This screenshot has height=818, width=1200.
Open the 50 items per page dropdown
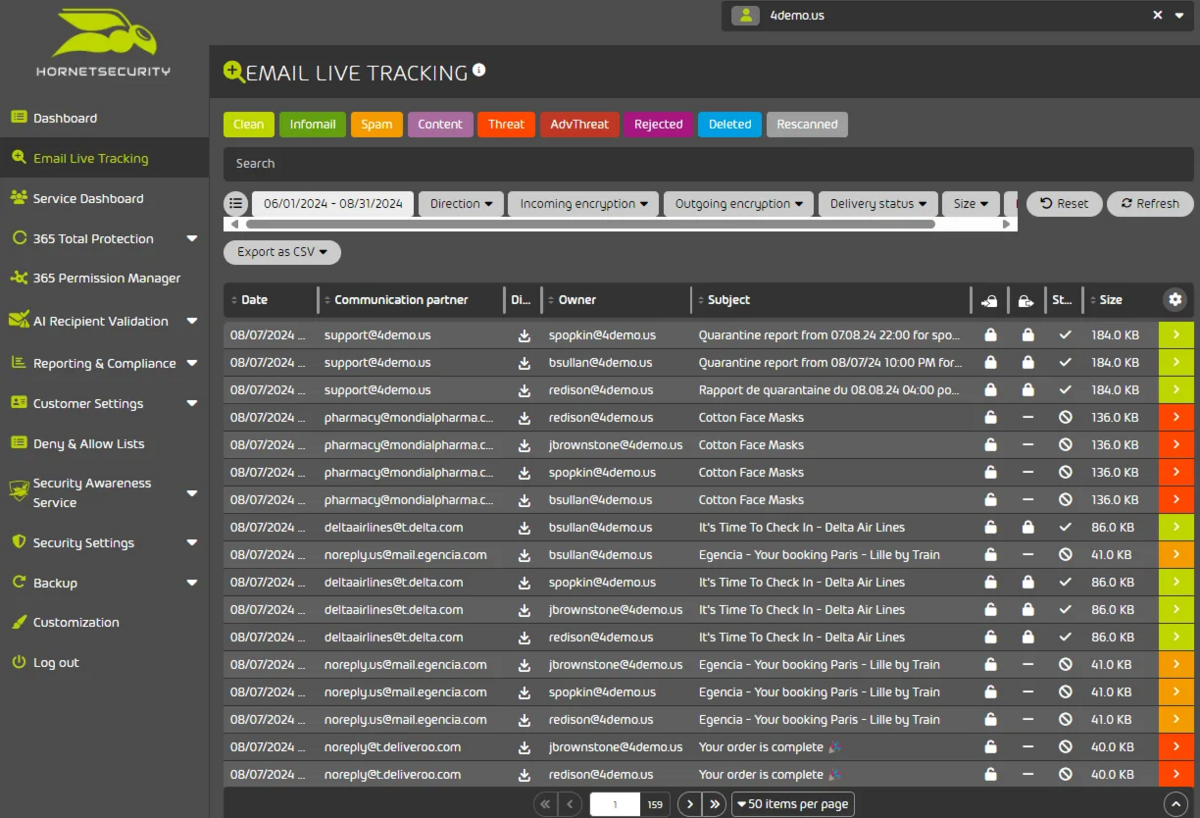[x=792, y=804]
